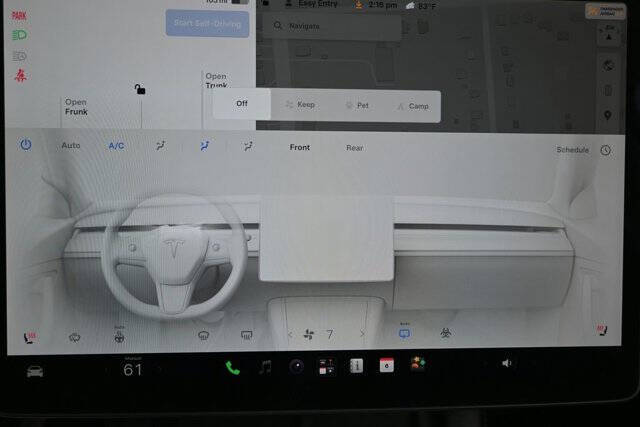Tap the map globe satellite view icon

pyautogui.click(x=608, y=65)
